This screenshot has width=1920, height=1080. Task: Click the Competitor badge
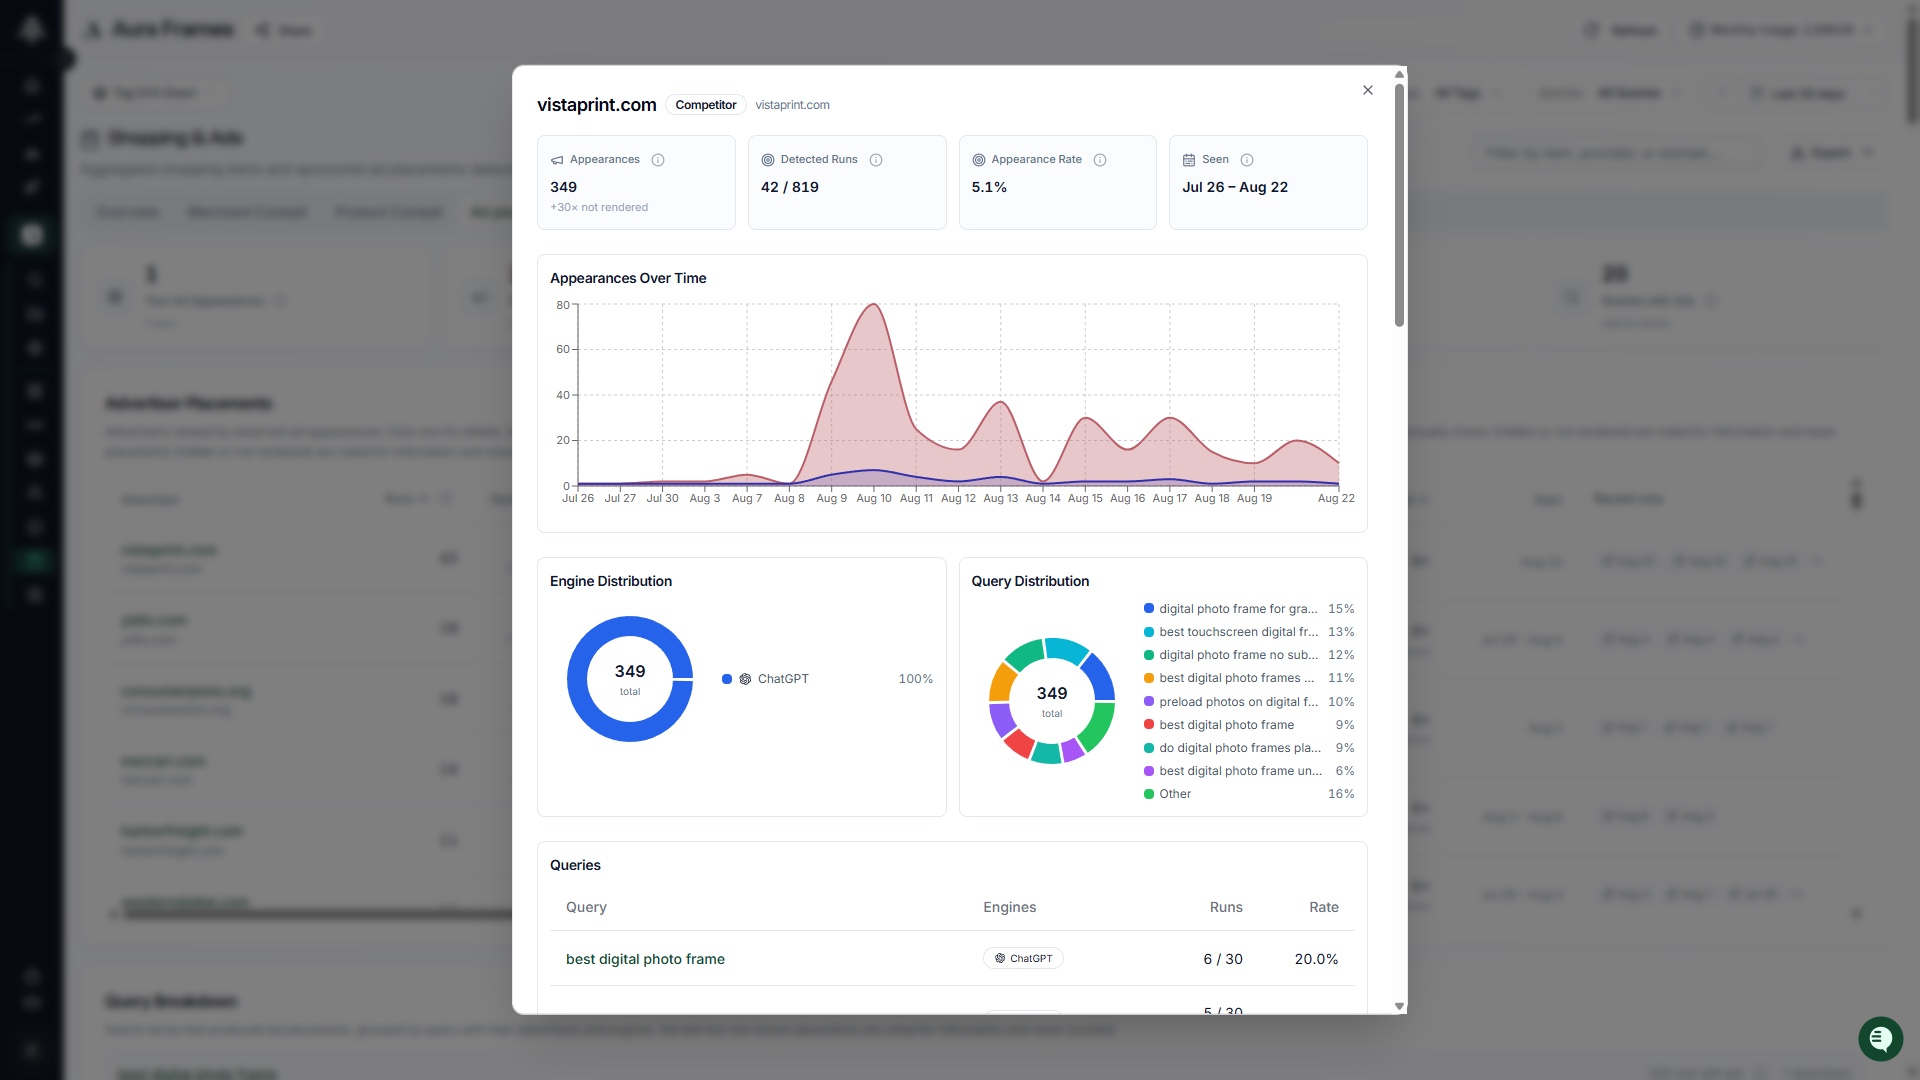tap(706, 105)
